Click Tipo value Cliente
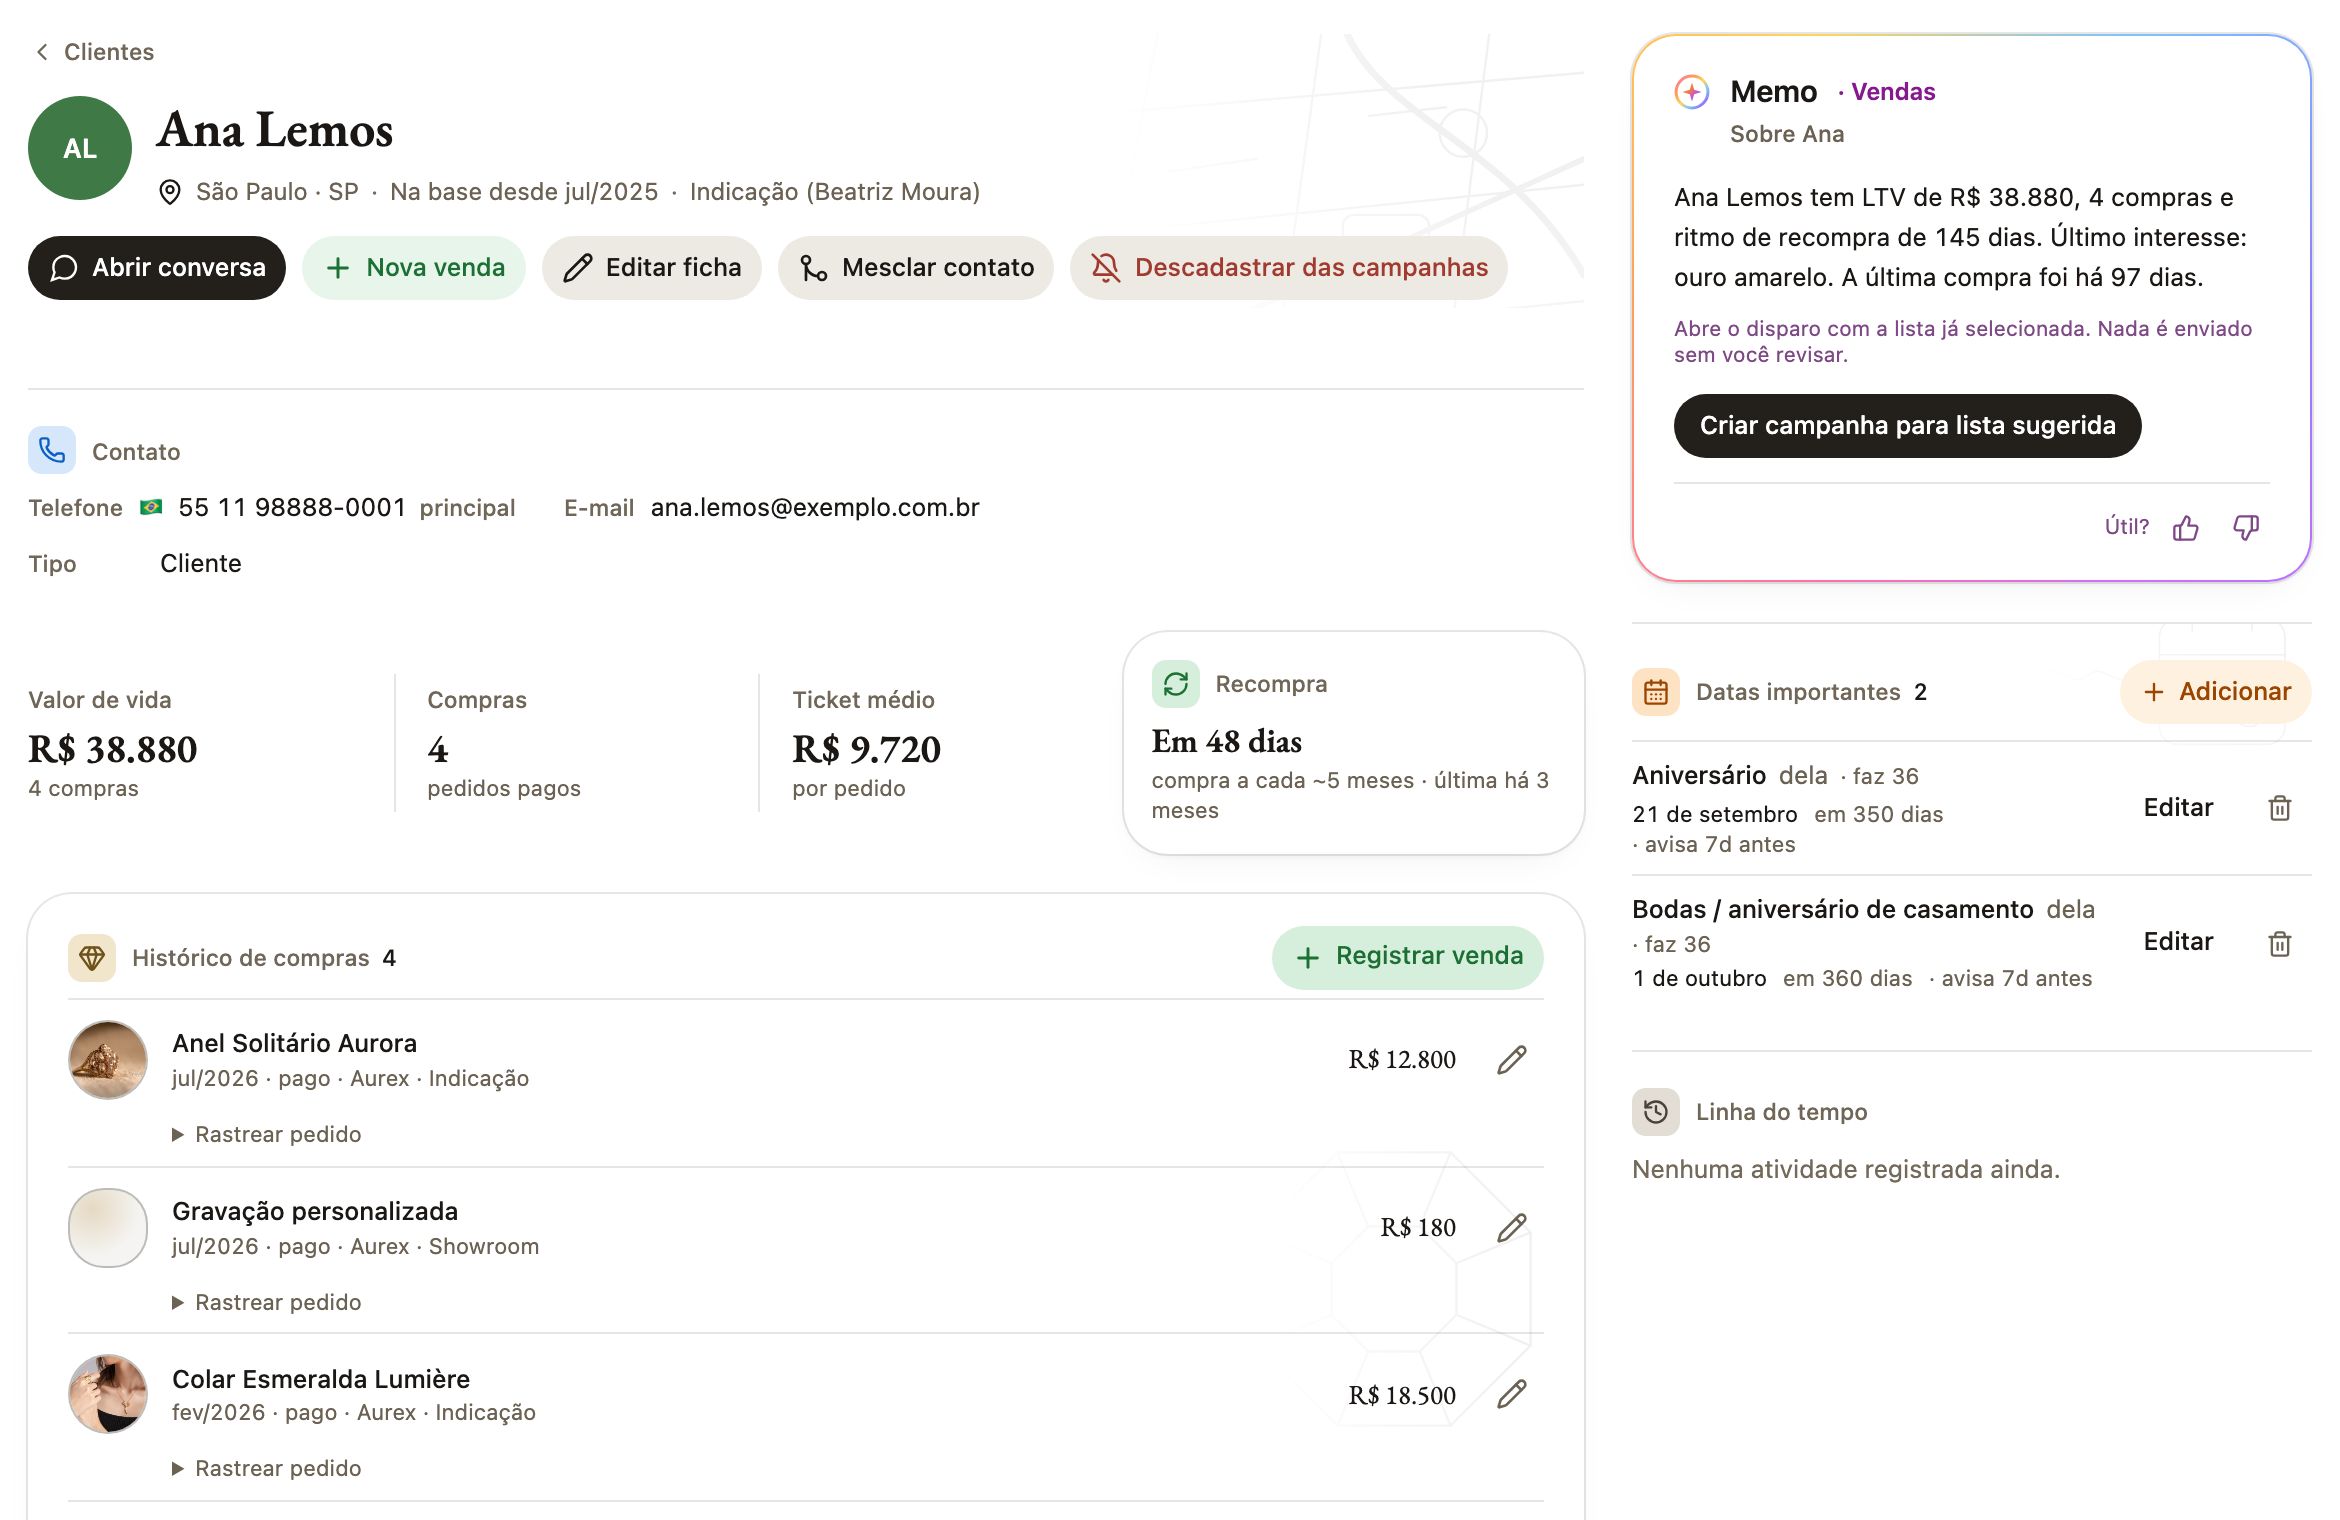The height and width of the screenshot is (1520, 2340). [x=201, y=563]
